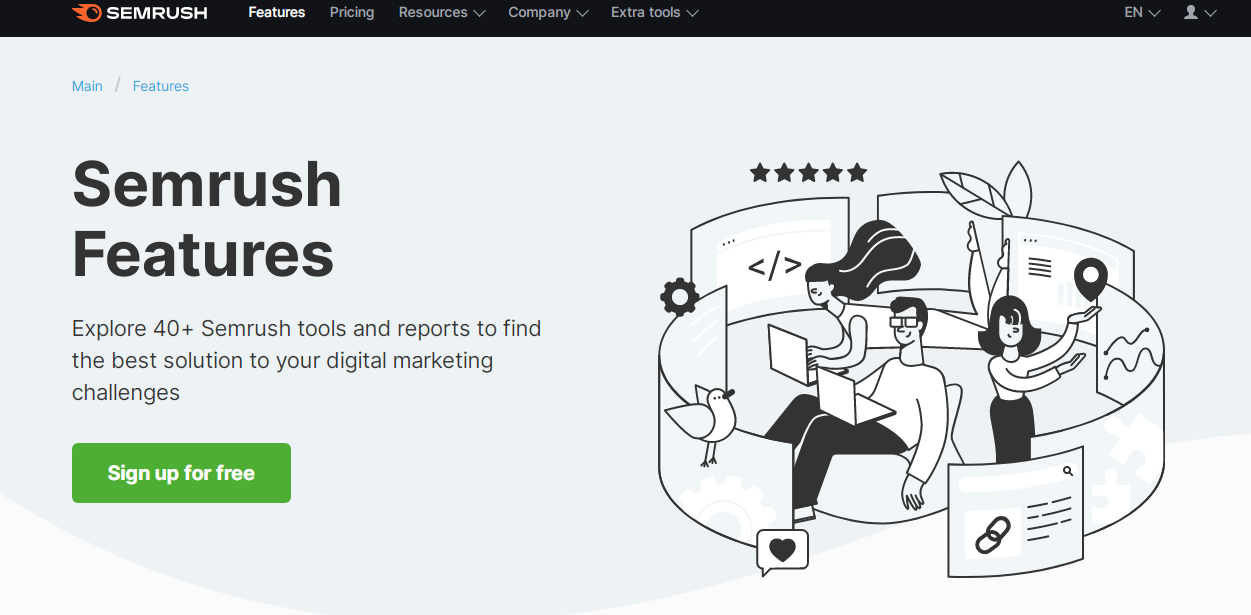This screenshot has height=615, width=1251.
Task: Open the Extra tools dropdown
Action: [x=655, y=13]
